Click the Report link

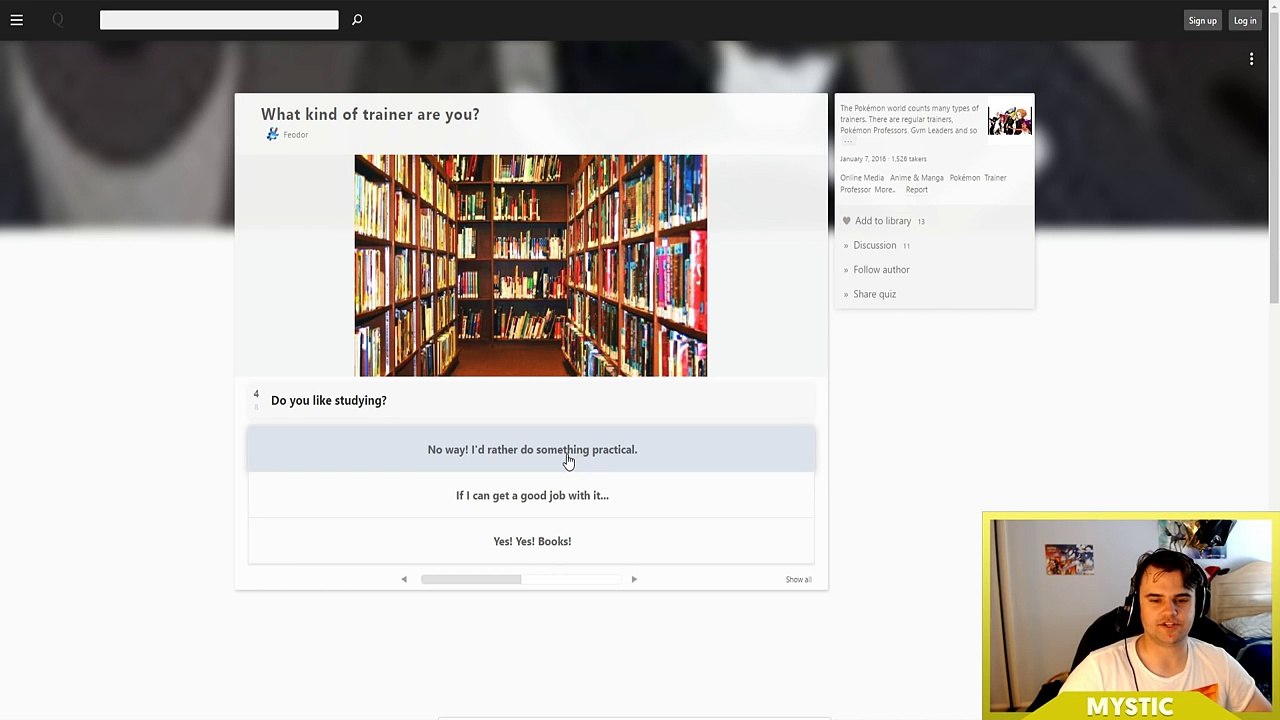(917, 190)
